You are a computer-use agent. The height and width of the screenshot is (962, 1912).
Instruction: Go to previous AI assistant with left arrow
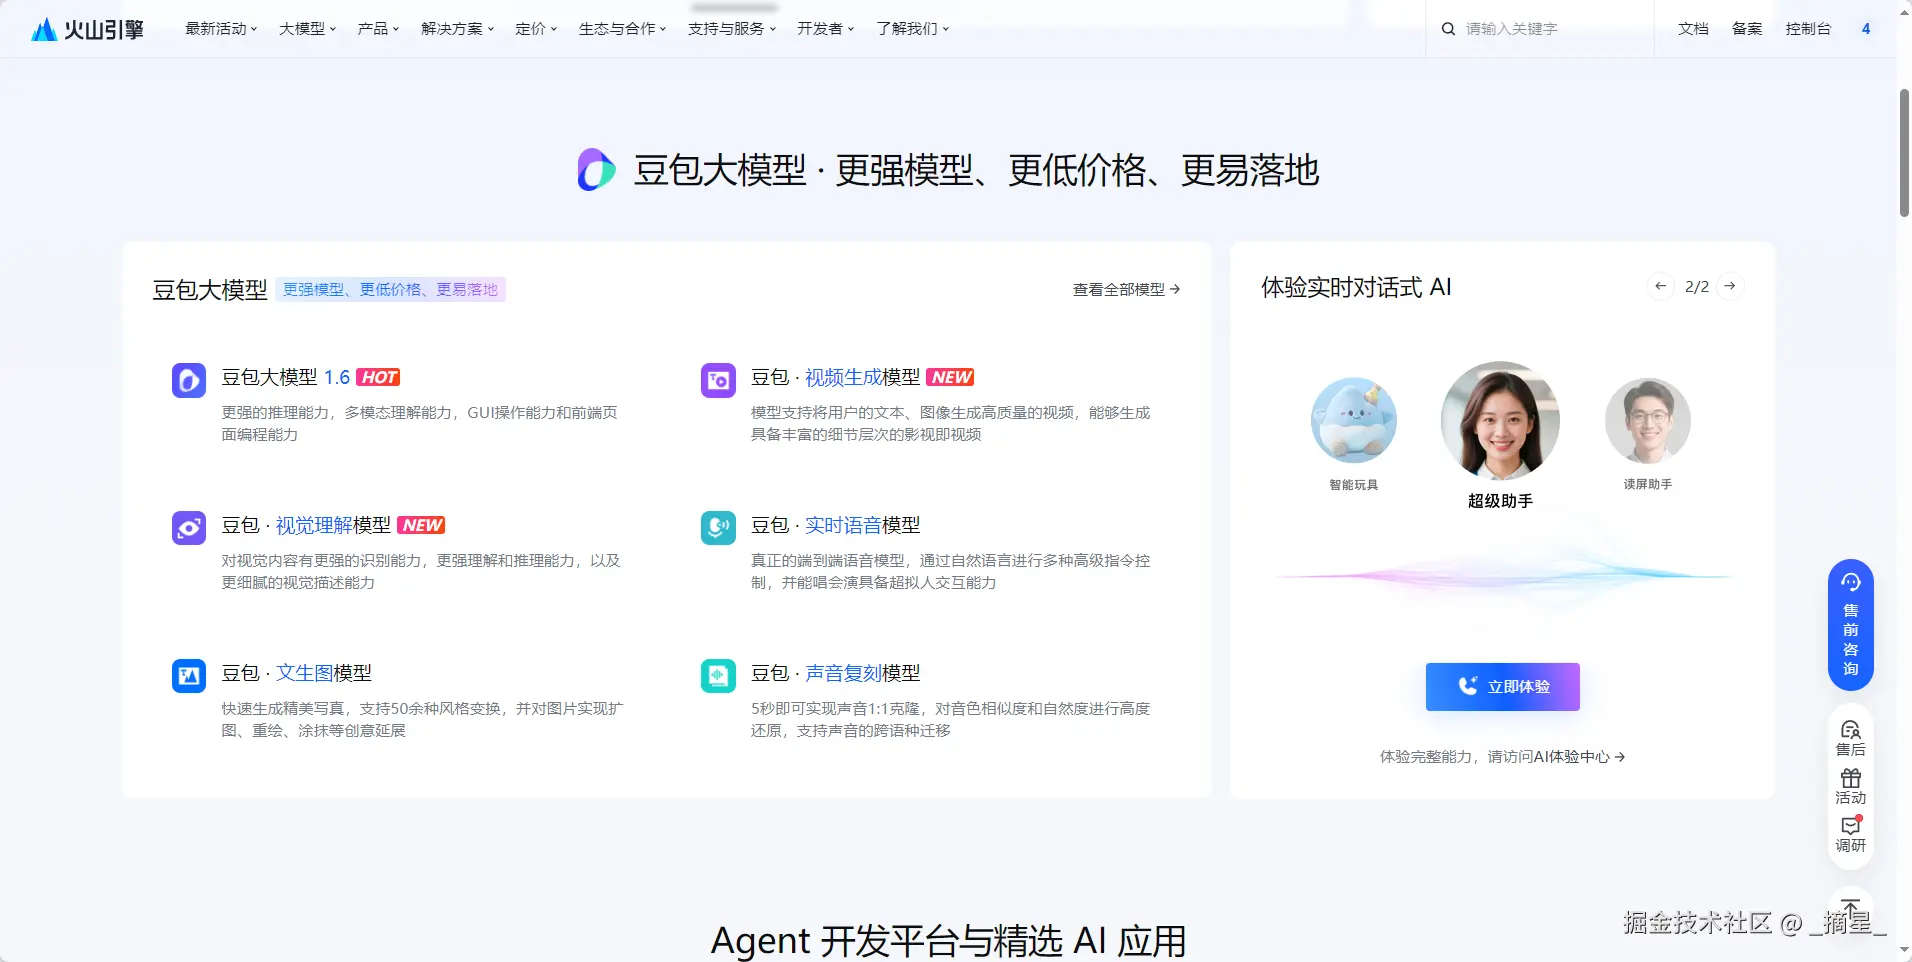1660,287
